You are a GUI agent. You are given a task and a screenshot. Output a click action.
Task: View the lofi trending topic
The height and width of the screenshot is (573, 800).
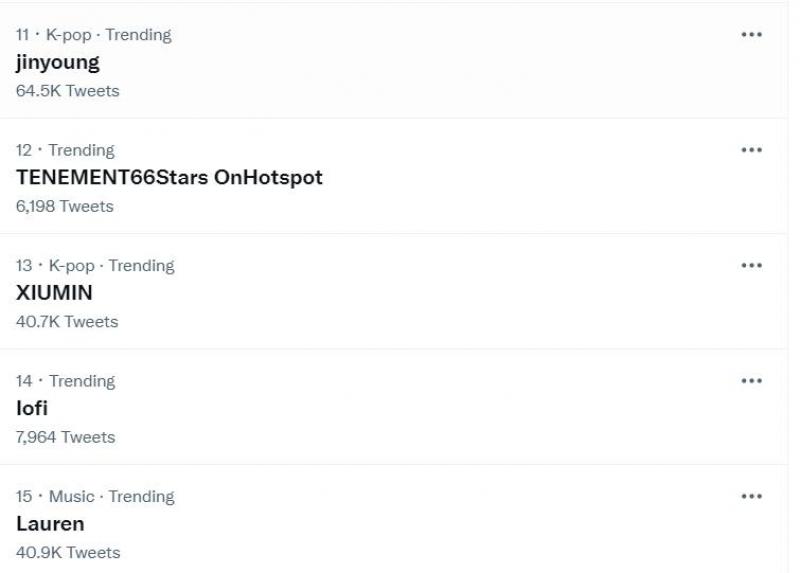32,408
